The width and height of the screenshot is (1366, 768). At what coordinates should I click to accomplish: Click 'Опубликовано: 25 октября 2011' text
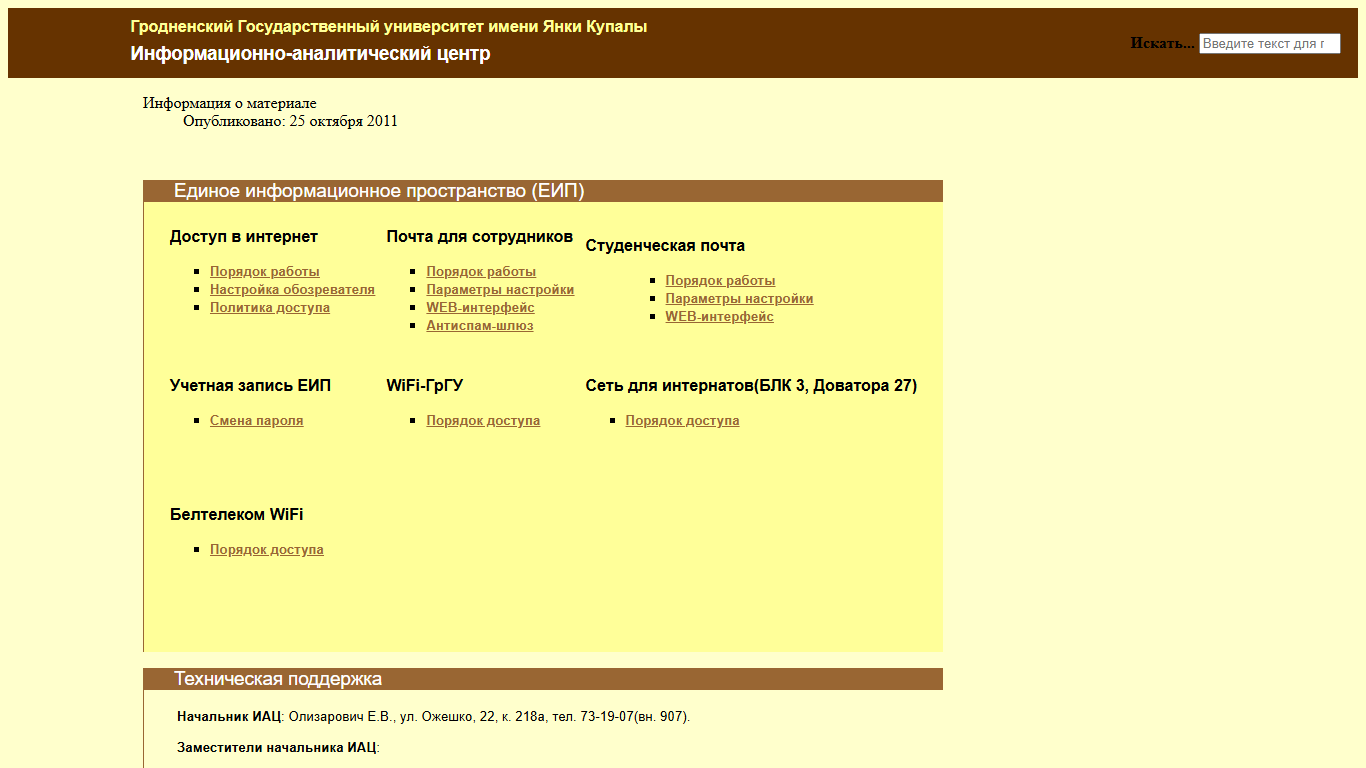point(290,121)
